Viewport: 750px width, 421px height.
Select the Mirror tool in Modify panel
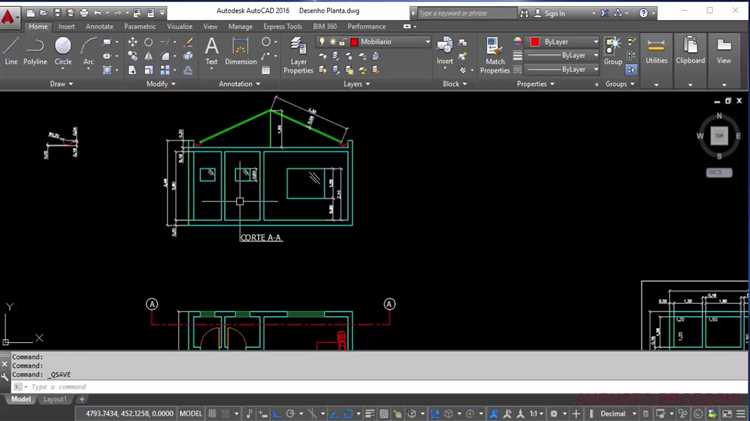149,56
